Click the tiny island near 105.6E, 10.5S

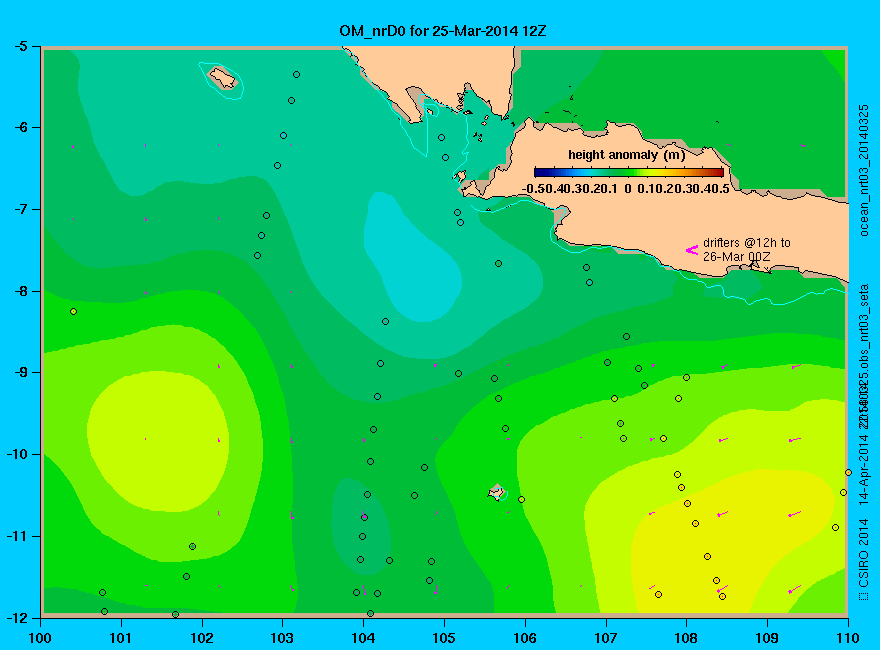click(x=496, y=493)
